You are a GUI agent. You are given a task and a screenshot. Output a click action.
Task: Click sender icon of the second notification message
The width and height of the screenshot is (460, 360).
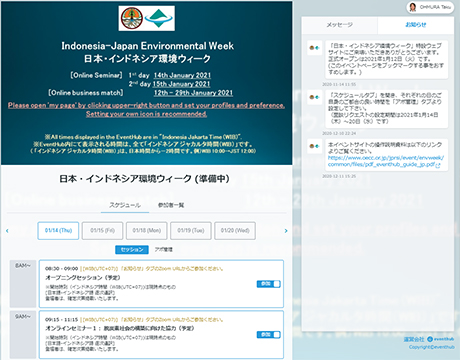(x=314, y=97)
